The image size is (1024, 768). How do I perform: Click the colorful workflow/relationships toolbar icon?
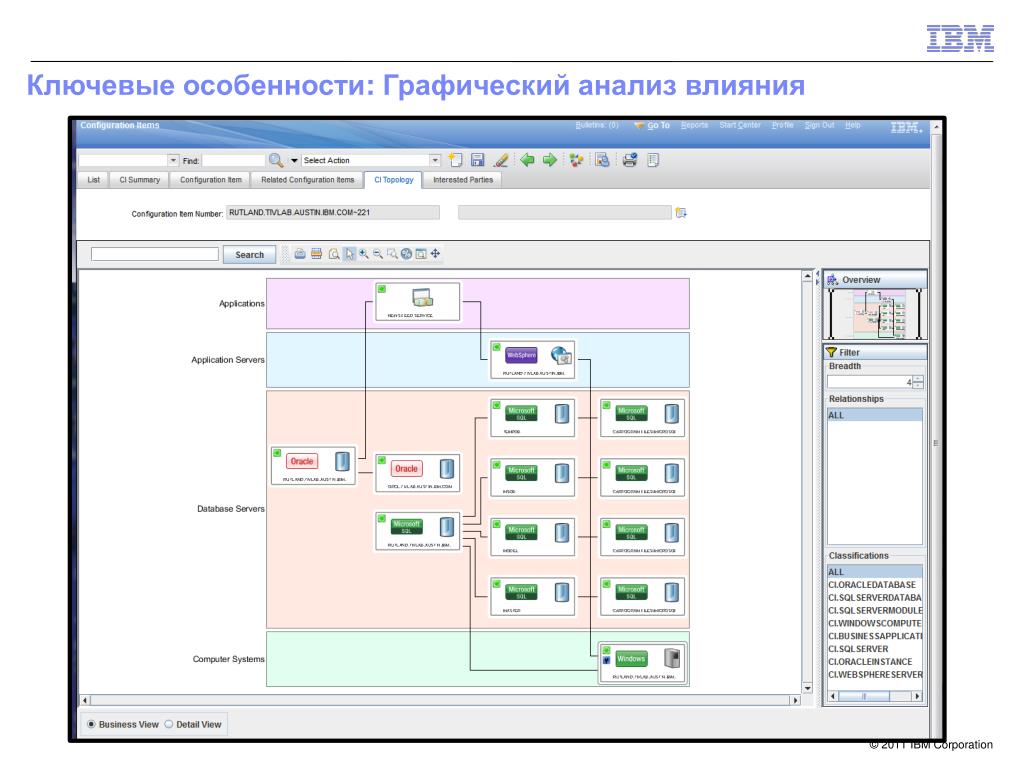point(575,160)
